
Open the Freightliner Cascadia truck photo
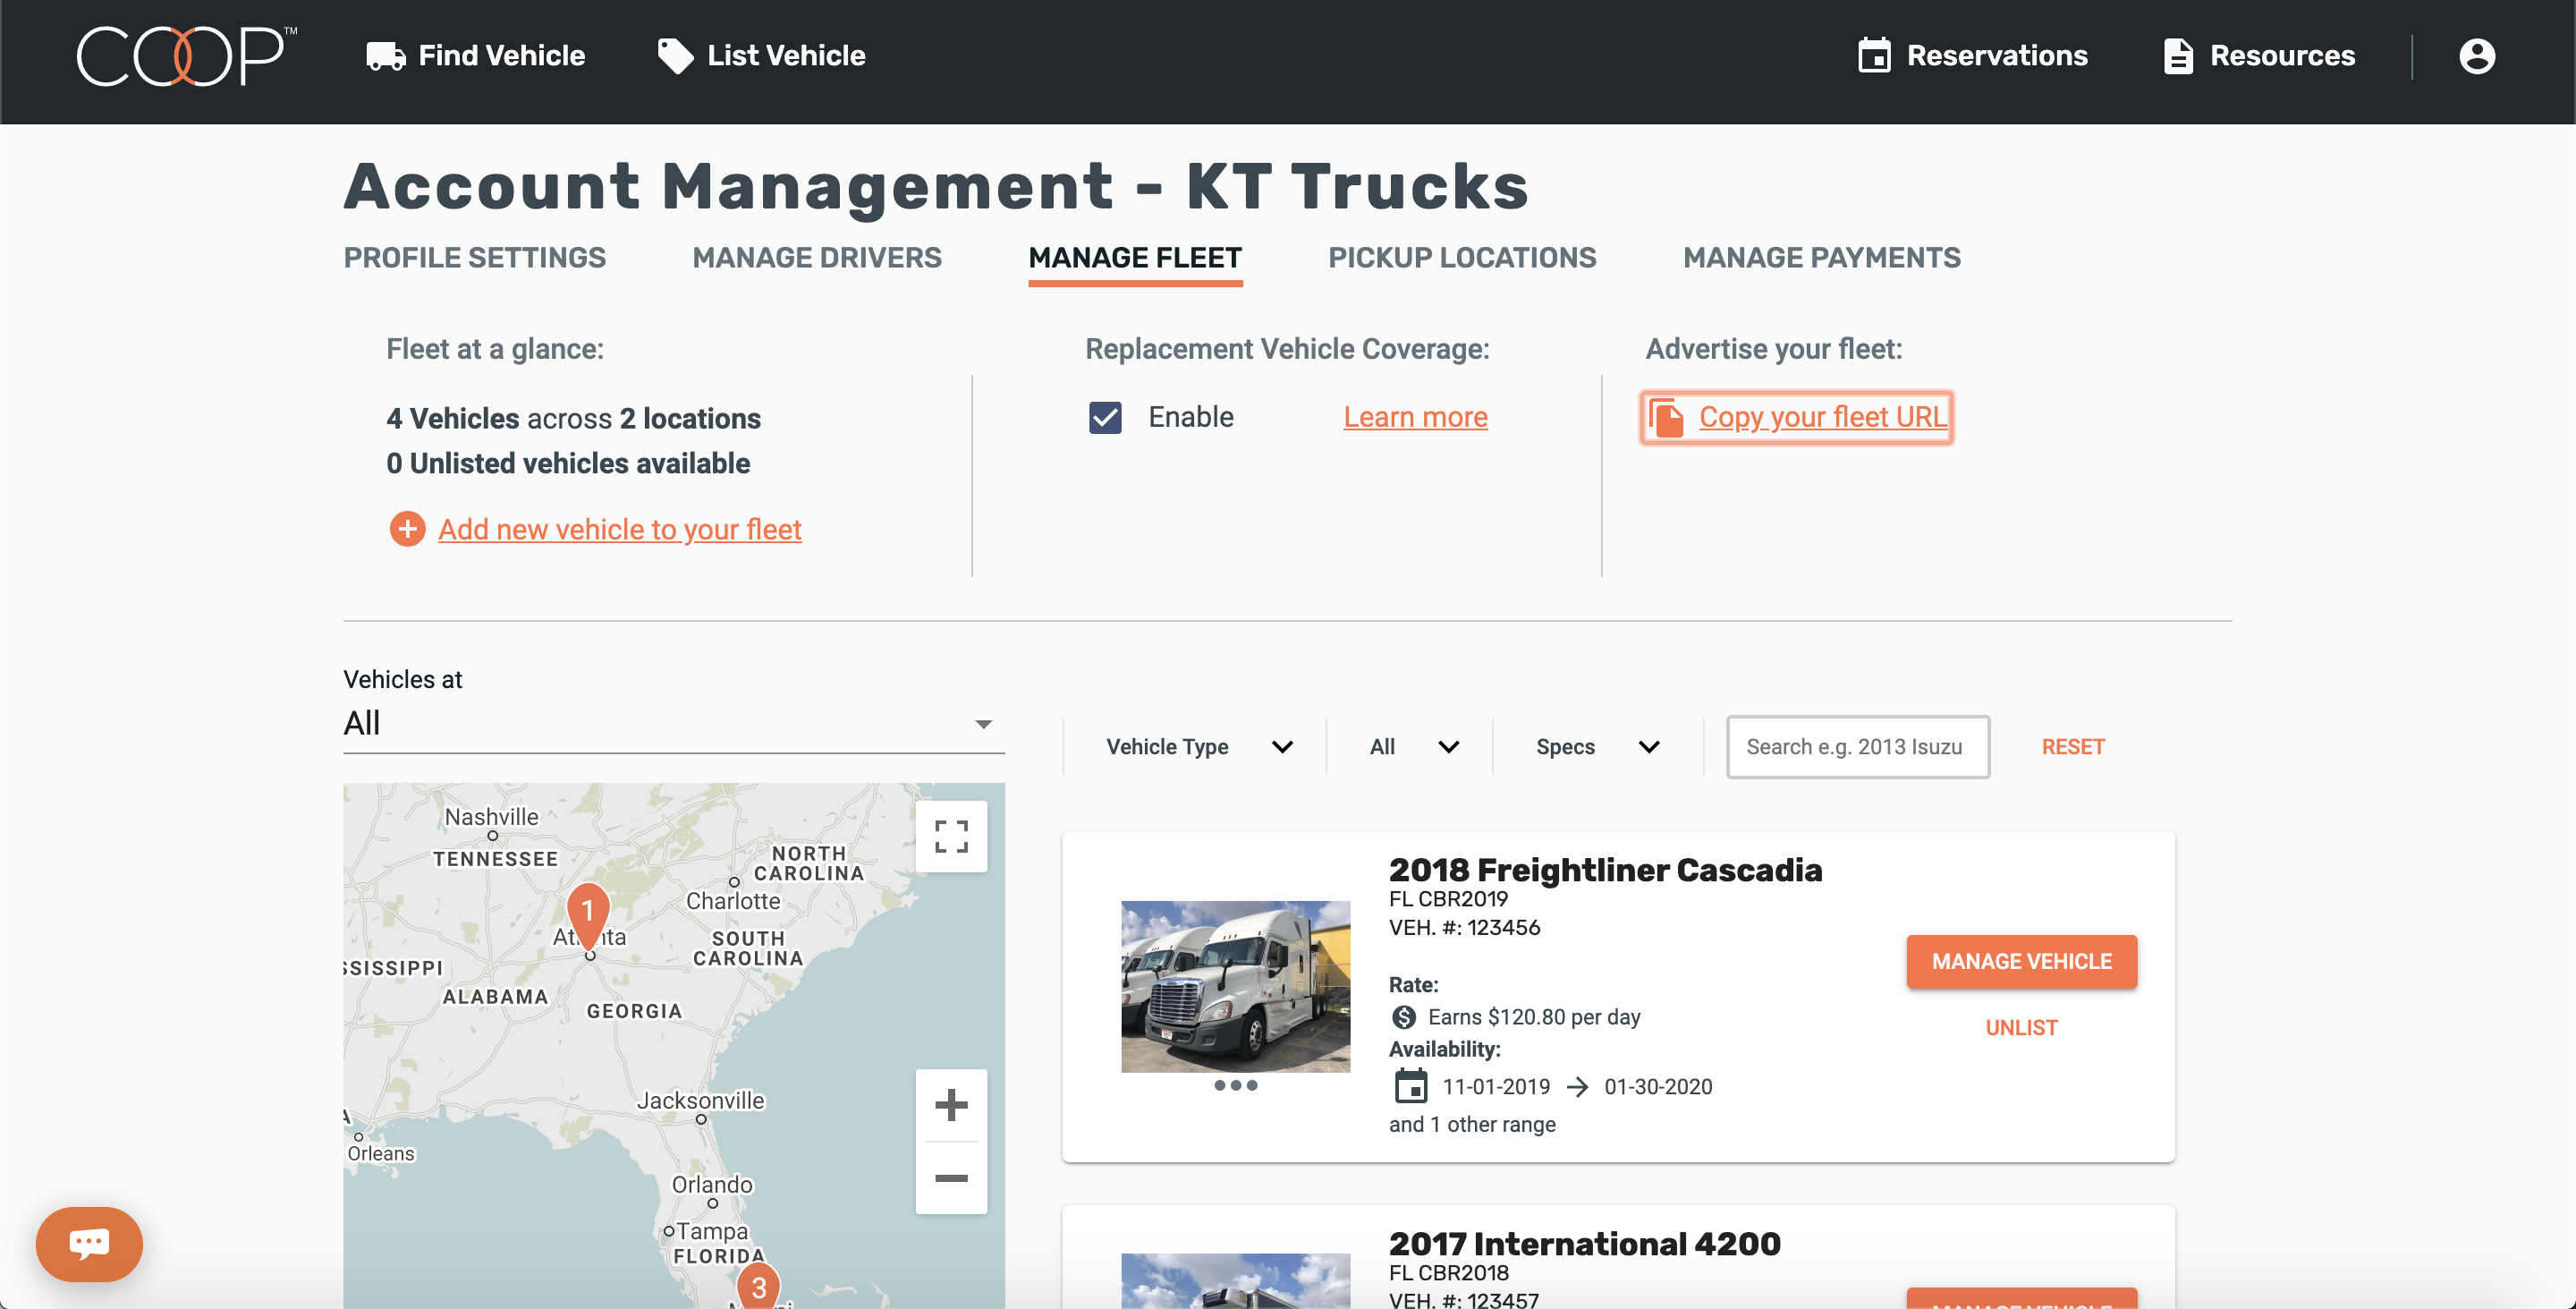tap(1235, 987)
